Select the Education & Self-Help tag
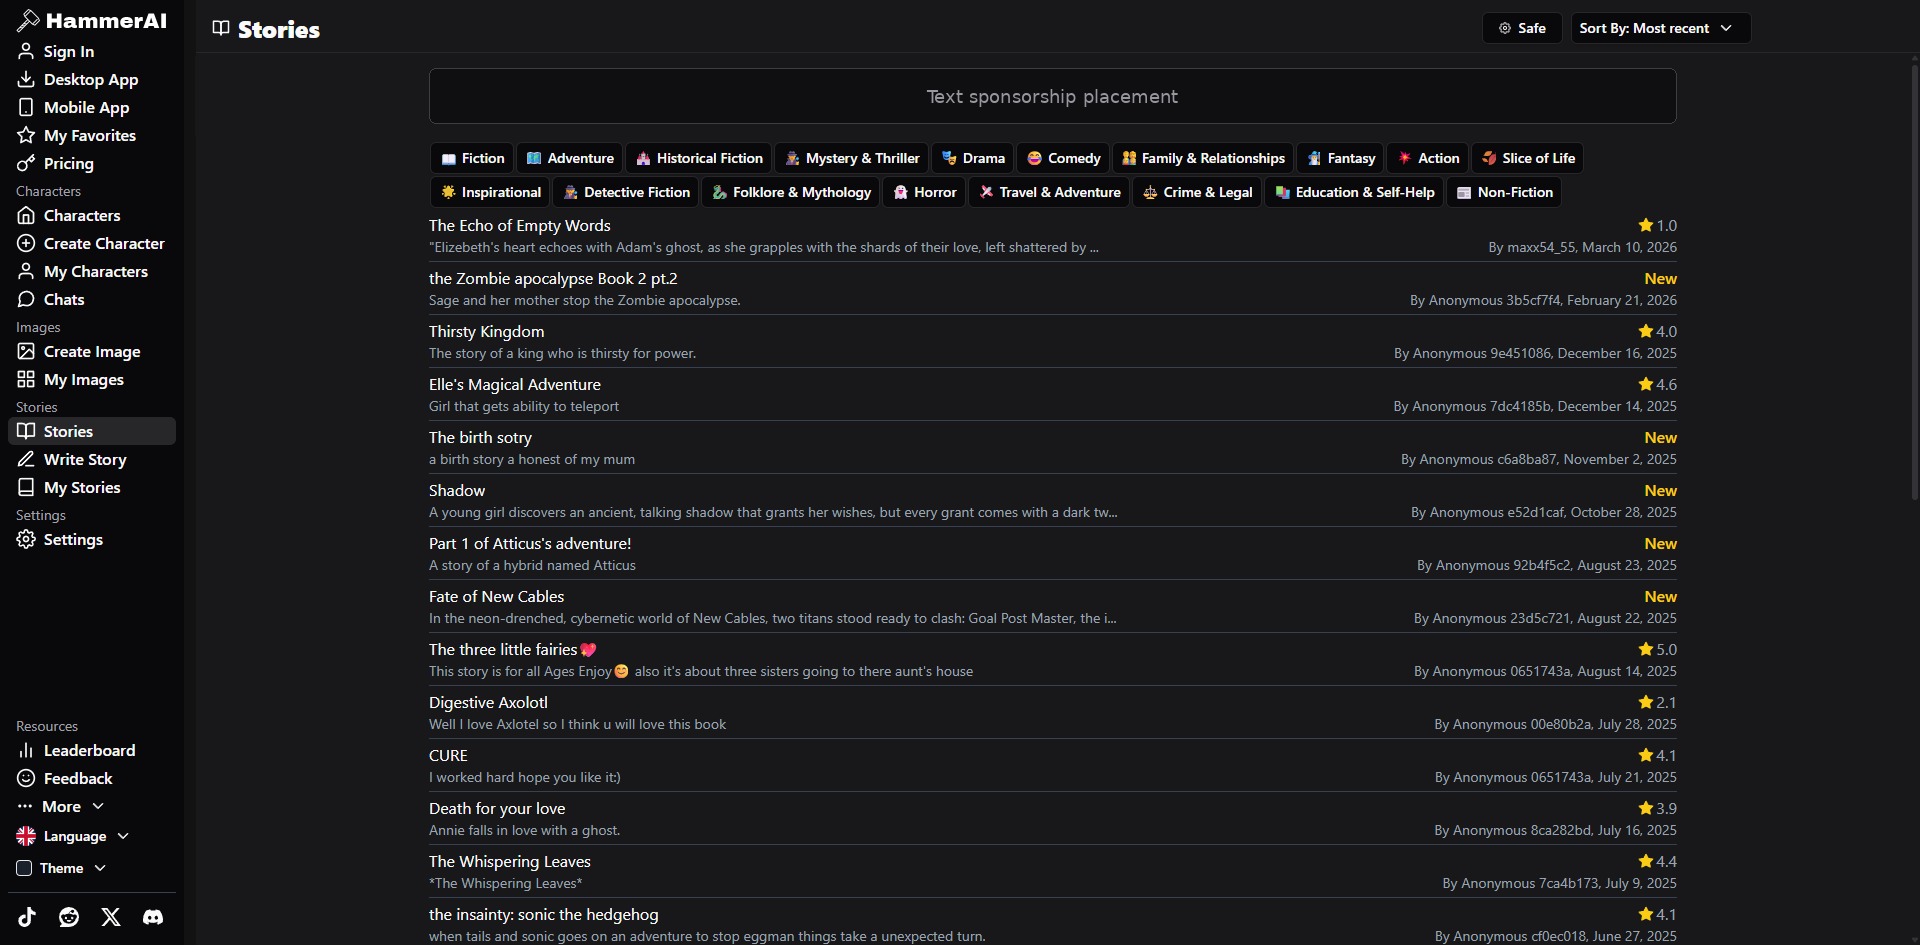1920x945 pixels. point(1354,192)
